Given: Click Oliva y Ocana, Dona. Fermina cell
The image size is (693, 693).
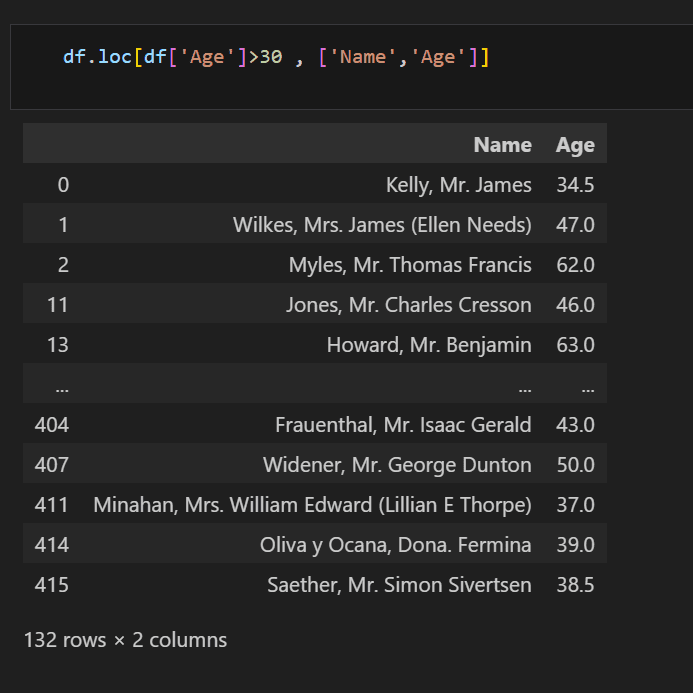Looking at the screenshot, I should coord(396,545).
